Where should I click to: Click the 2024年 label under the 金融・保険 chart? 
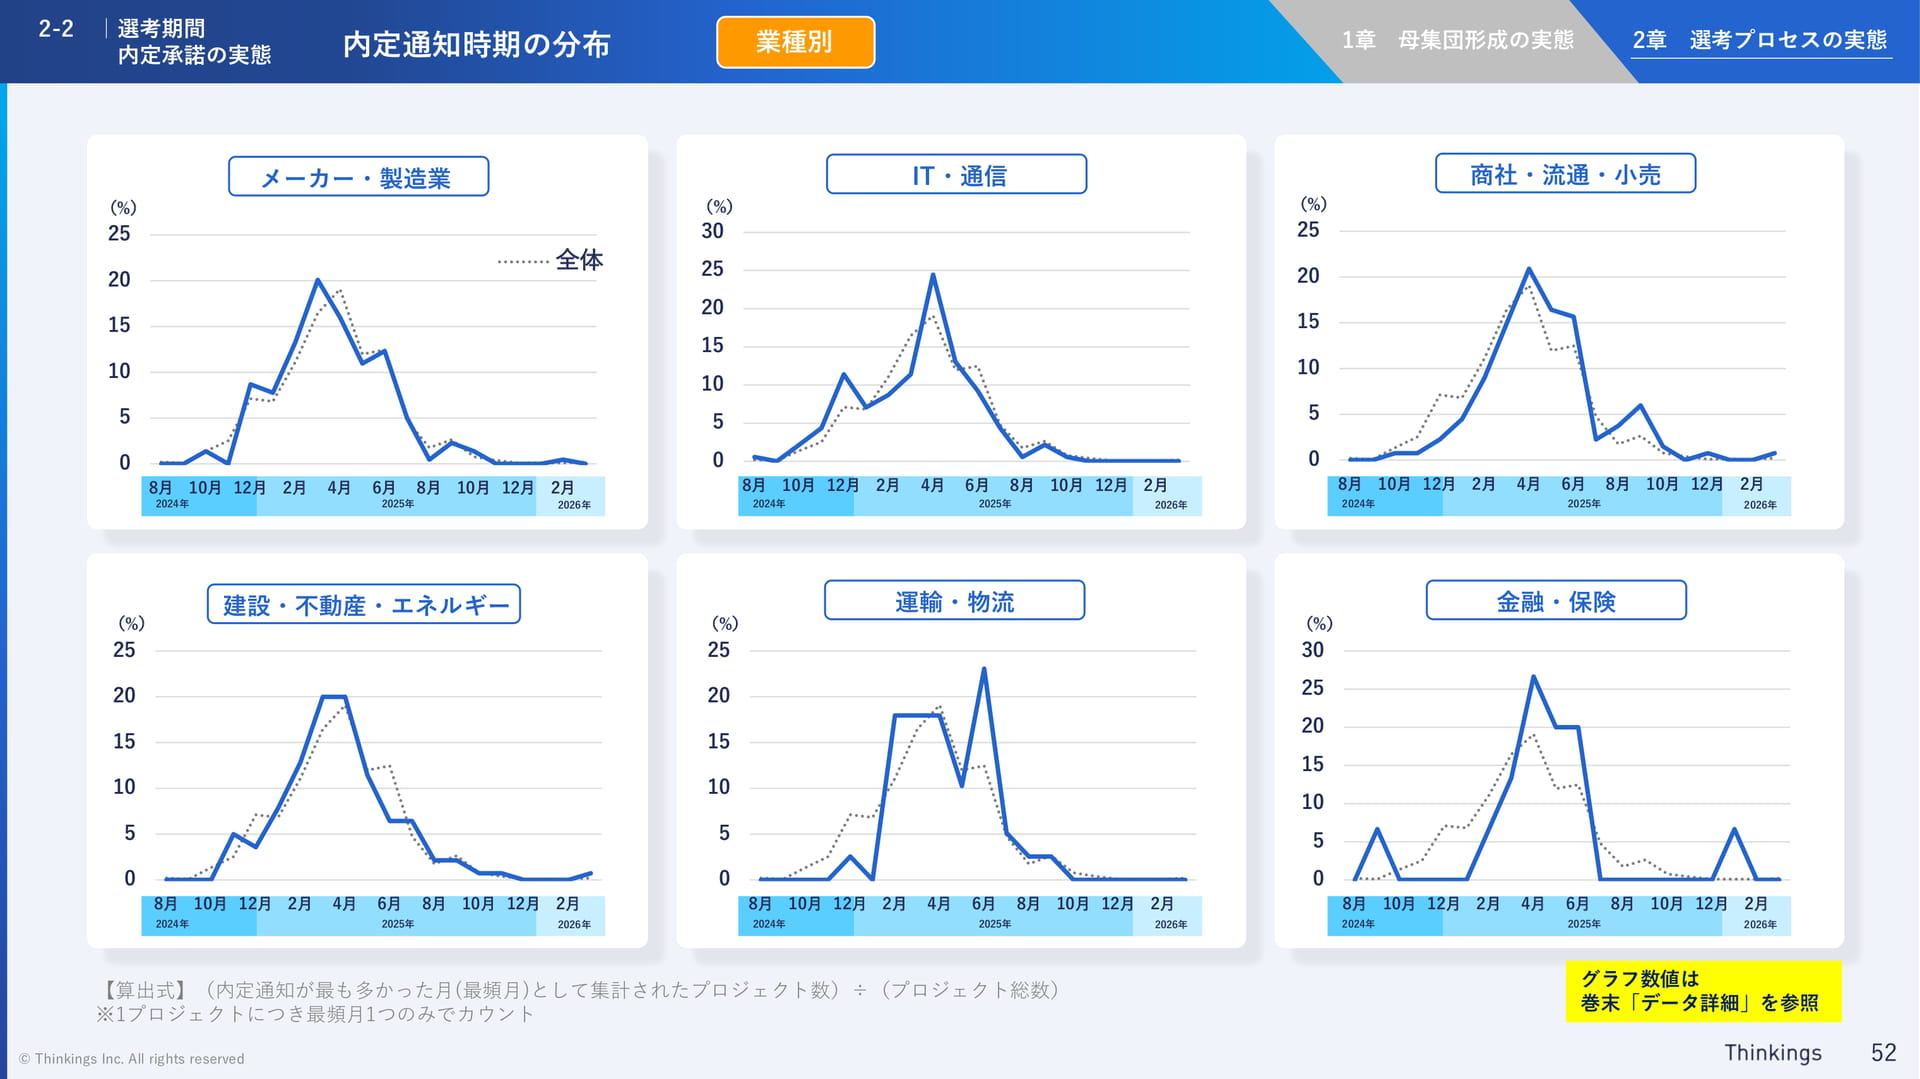pos(1358,924)
